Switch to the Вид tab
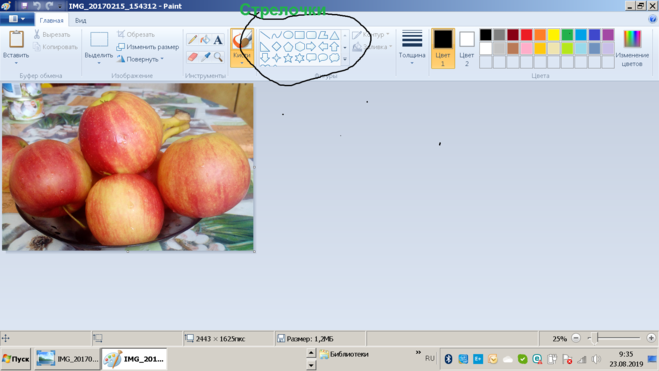 [x=81, y=20]
